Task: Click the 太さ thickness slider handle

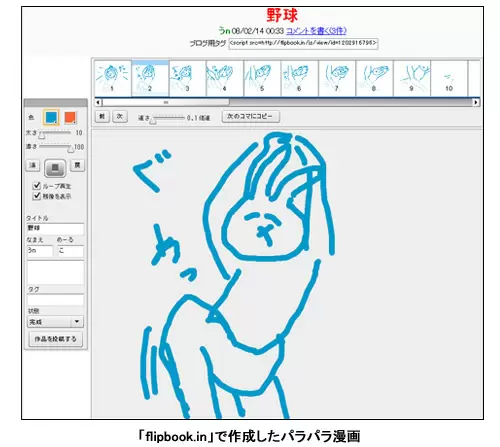Action: pos(42,135)
